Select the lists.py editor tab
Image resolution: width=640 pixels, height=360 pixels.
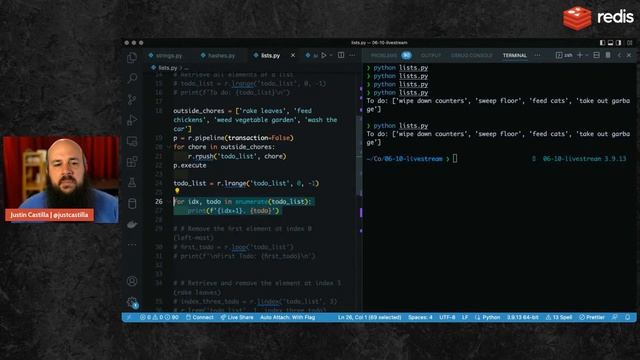coord(270,56)
